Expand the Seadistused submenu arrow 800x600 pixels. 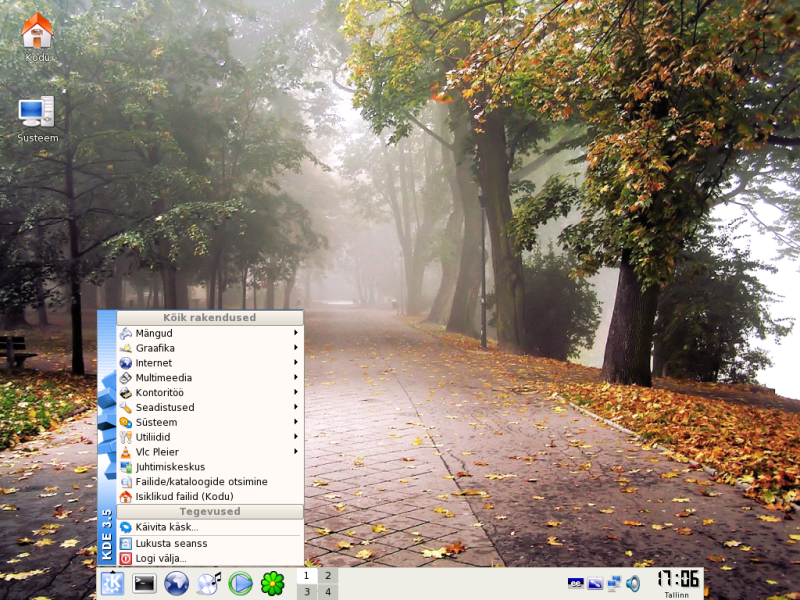point(296,407)
